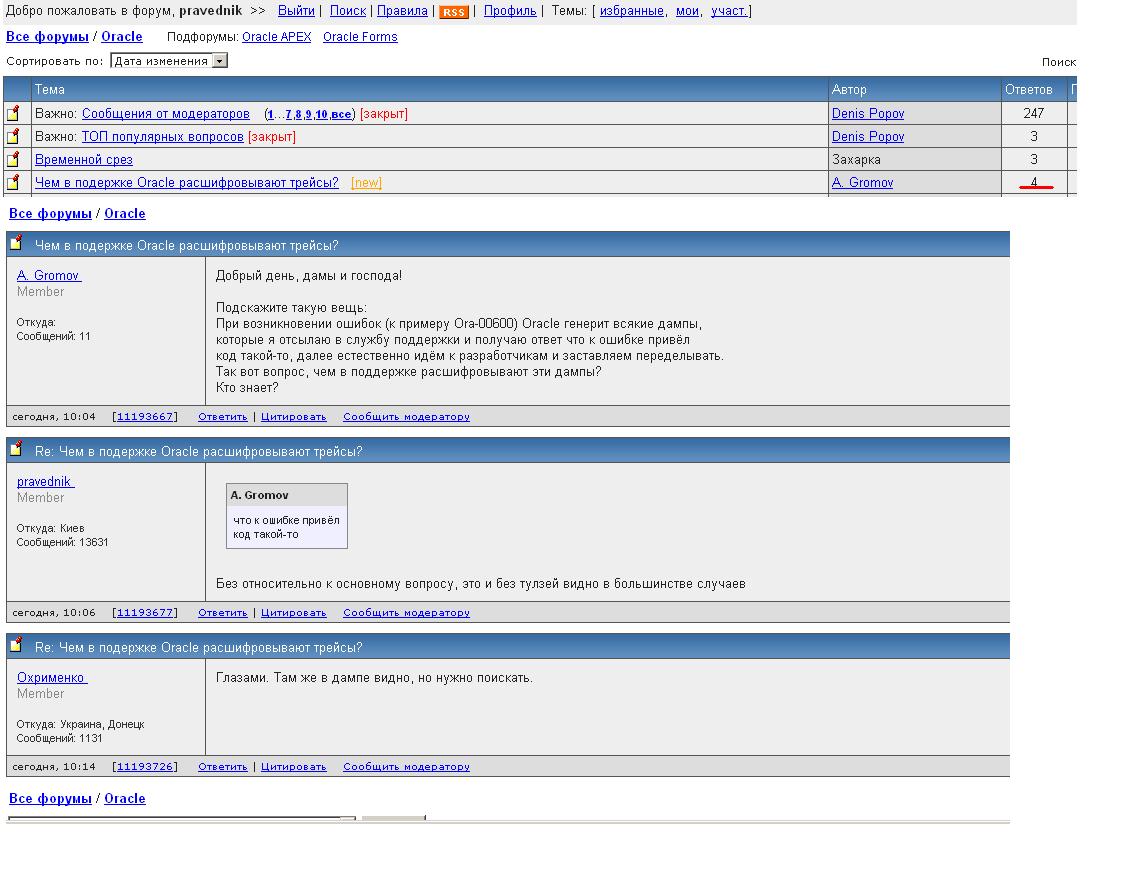
Task: Click the post icon in pravednik's reply header
Action: pyautogui.click(x=16, y=450)
